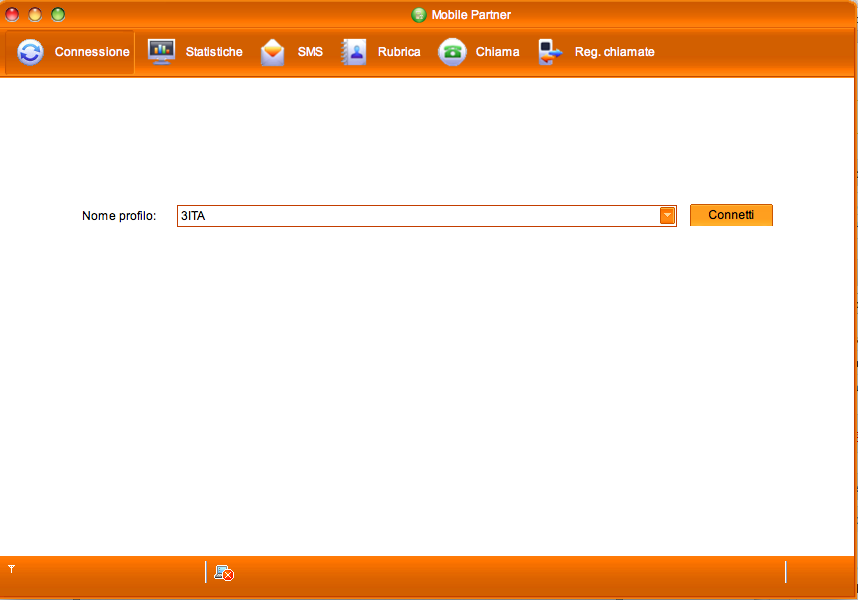Select the Chiama tab label
858x600 pixels.
[x=497, y=52]
